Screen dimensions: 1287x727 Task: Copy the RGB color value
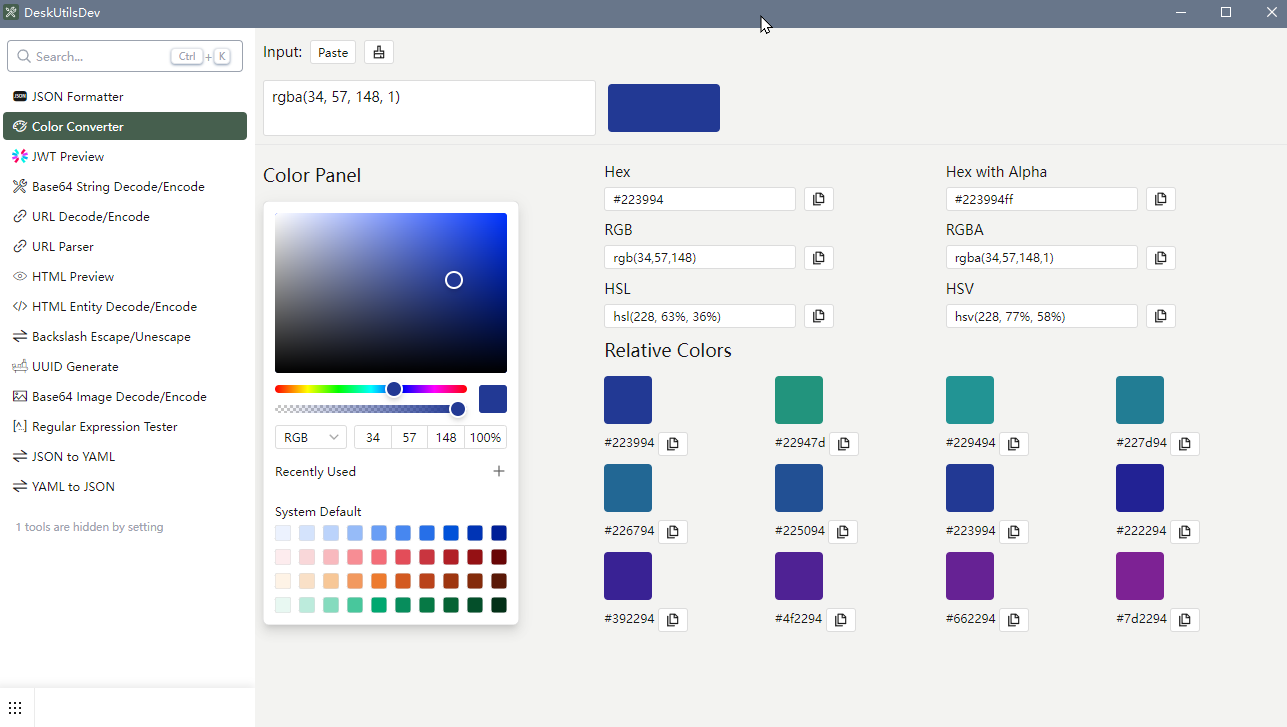click(x=818, y=258)
